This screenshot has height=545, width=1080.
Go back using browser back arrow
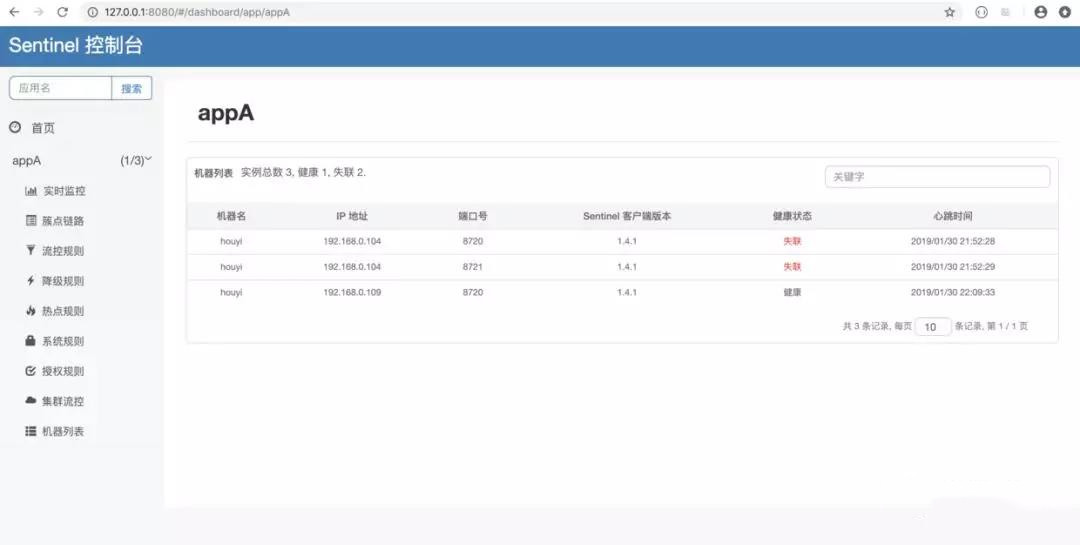(x=14, y=12)
